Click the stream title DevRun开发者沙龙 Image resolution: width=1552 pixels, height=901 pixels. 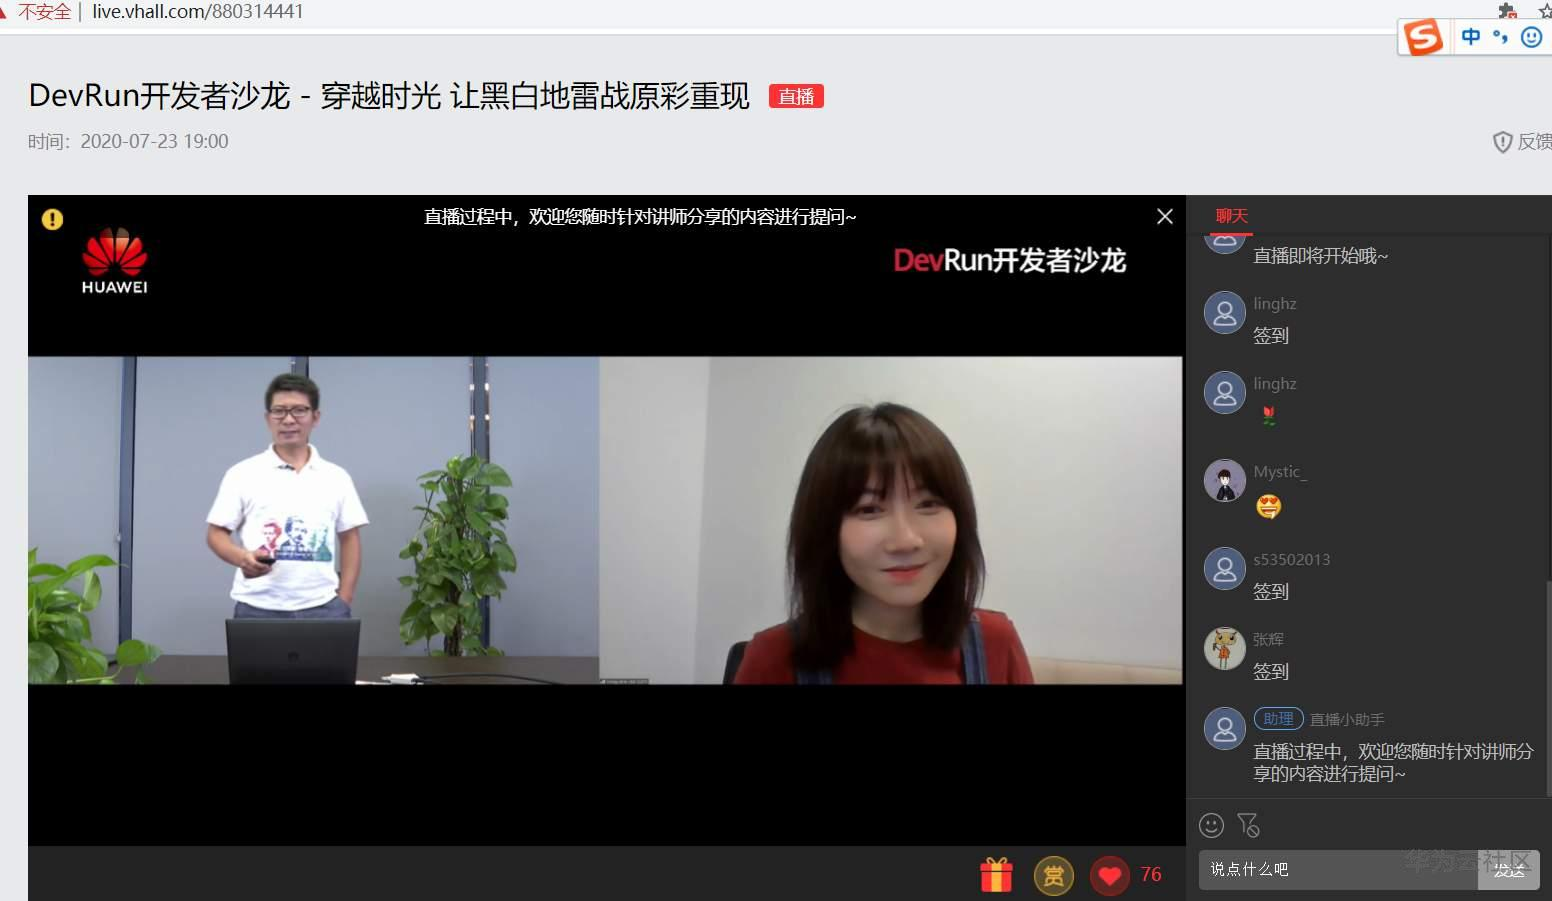[x=389, y=96]
